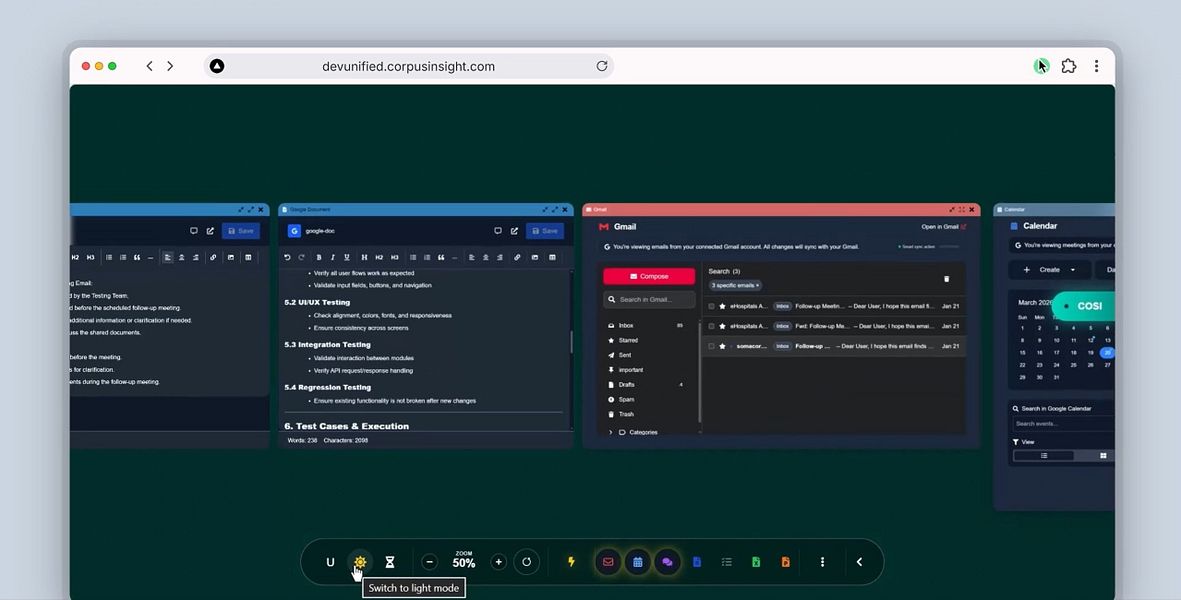The image size is (1181, 600).
Task: Open the checklist tasks icon in dock
Action: click(x=726, y=562)
